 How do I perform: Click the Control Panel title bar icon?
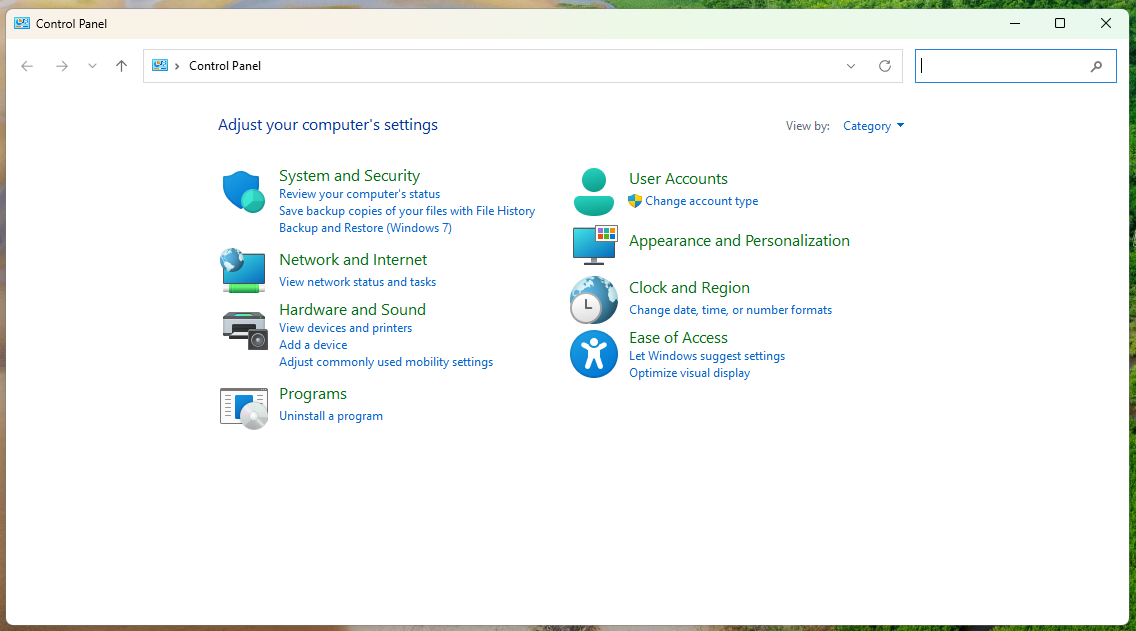click(x=22, y=23)
